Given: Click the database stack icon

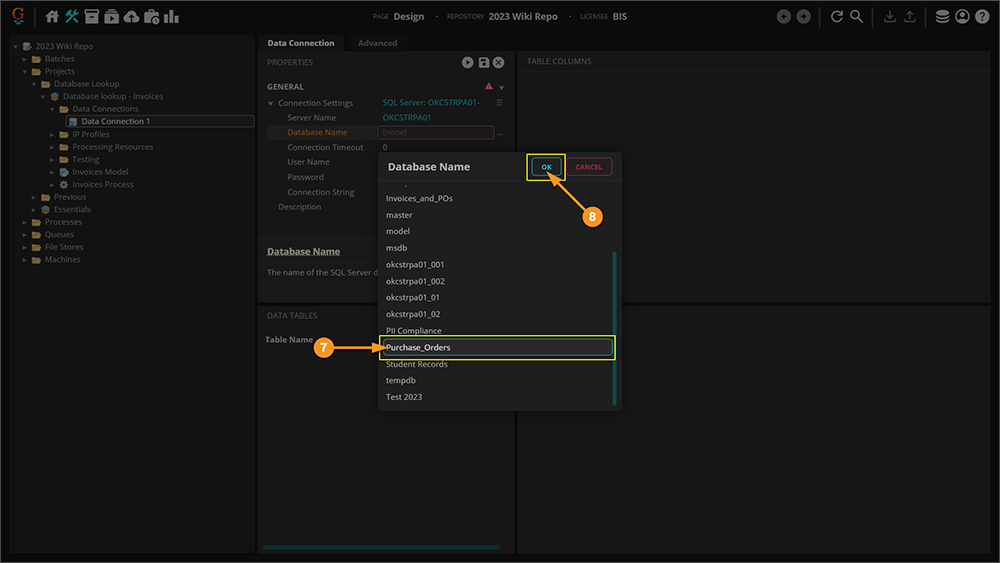Looking at the screenshot, I should (942, 17).
